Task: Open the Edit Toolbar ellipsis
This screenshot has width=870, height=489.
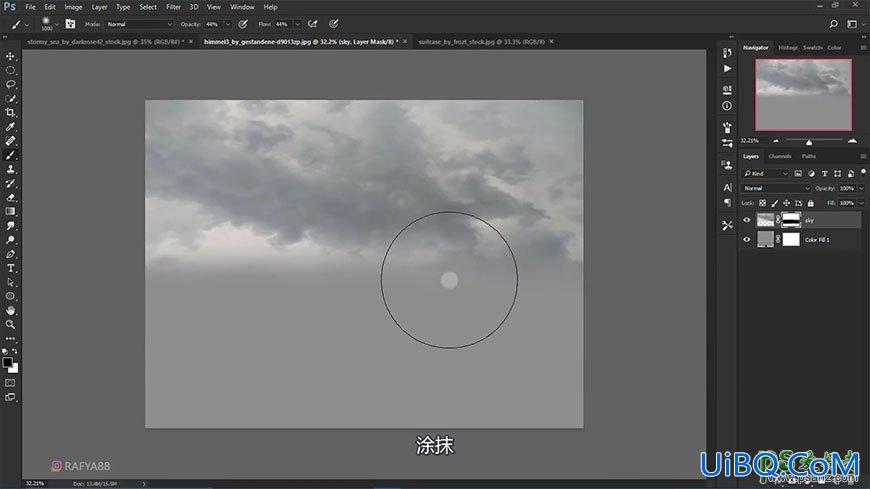Action: [x=10, y=339]
